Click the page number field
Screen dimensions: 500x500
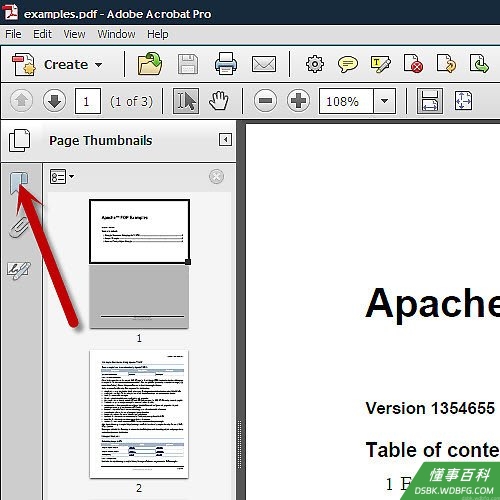88,101
